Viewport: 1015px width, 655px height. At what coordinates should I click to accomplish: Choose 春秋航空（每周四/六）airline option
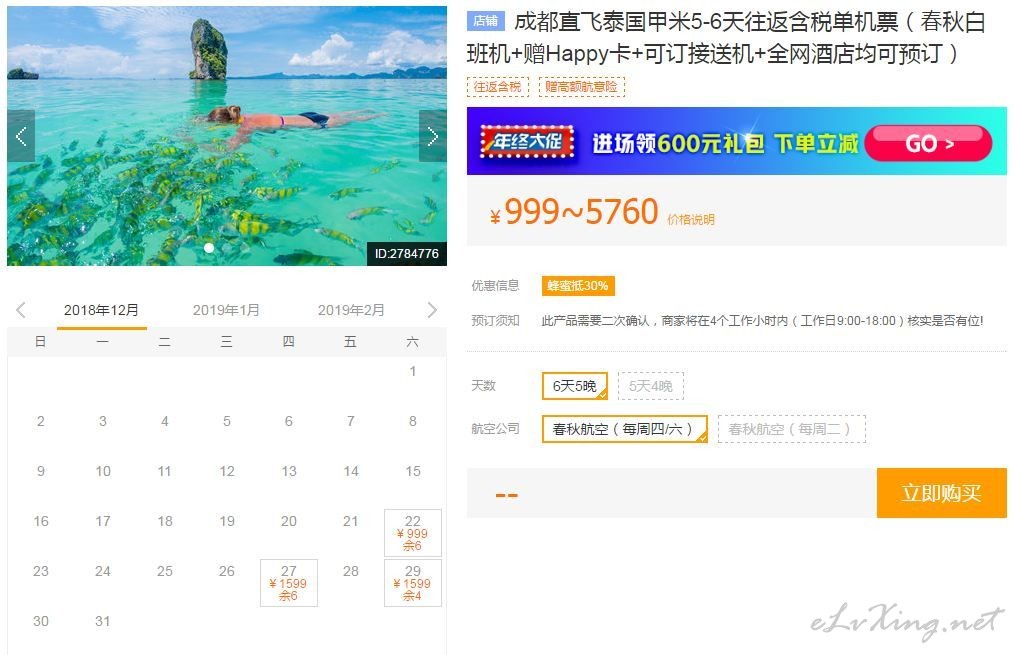(625, 428)
